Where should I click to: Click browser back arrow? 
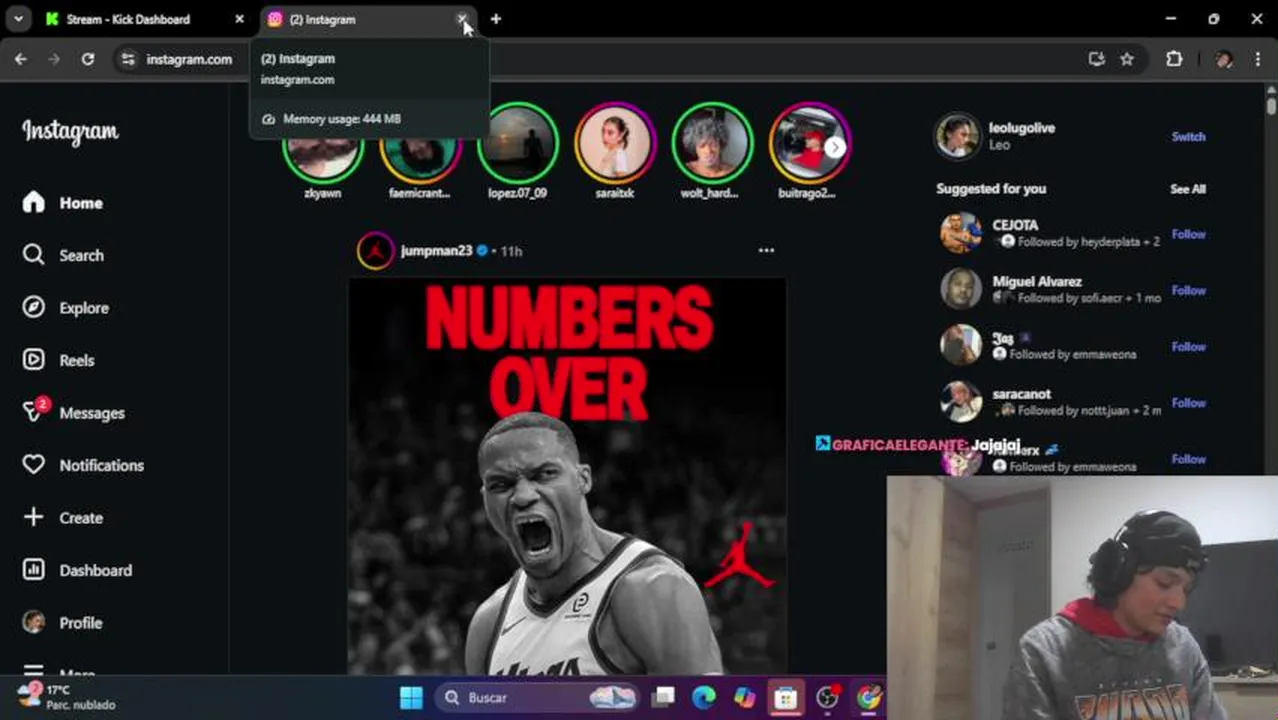(21, 59)
